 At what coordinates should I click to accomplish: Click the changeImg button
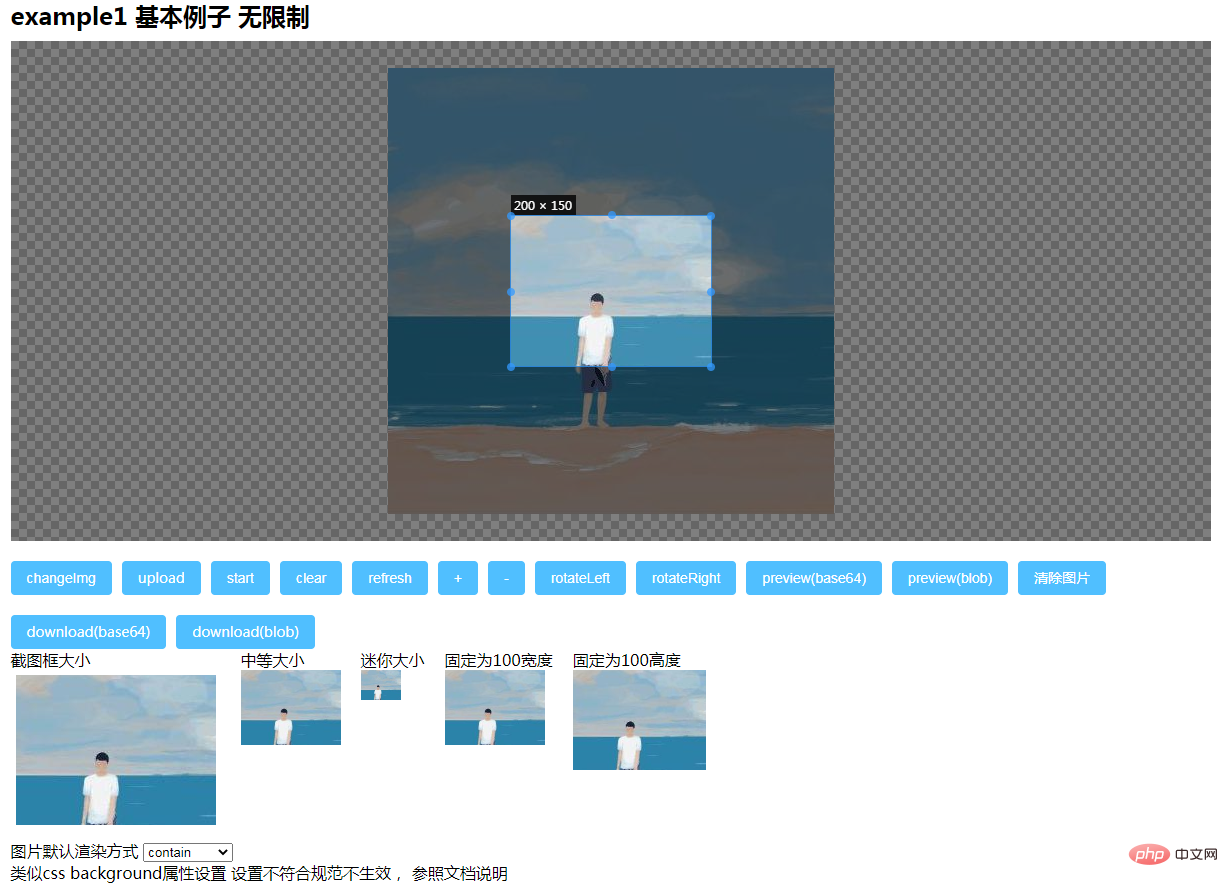(x=61, y=578)
